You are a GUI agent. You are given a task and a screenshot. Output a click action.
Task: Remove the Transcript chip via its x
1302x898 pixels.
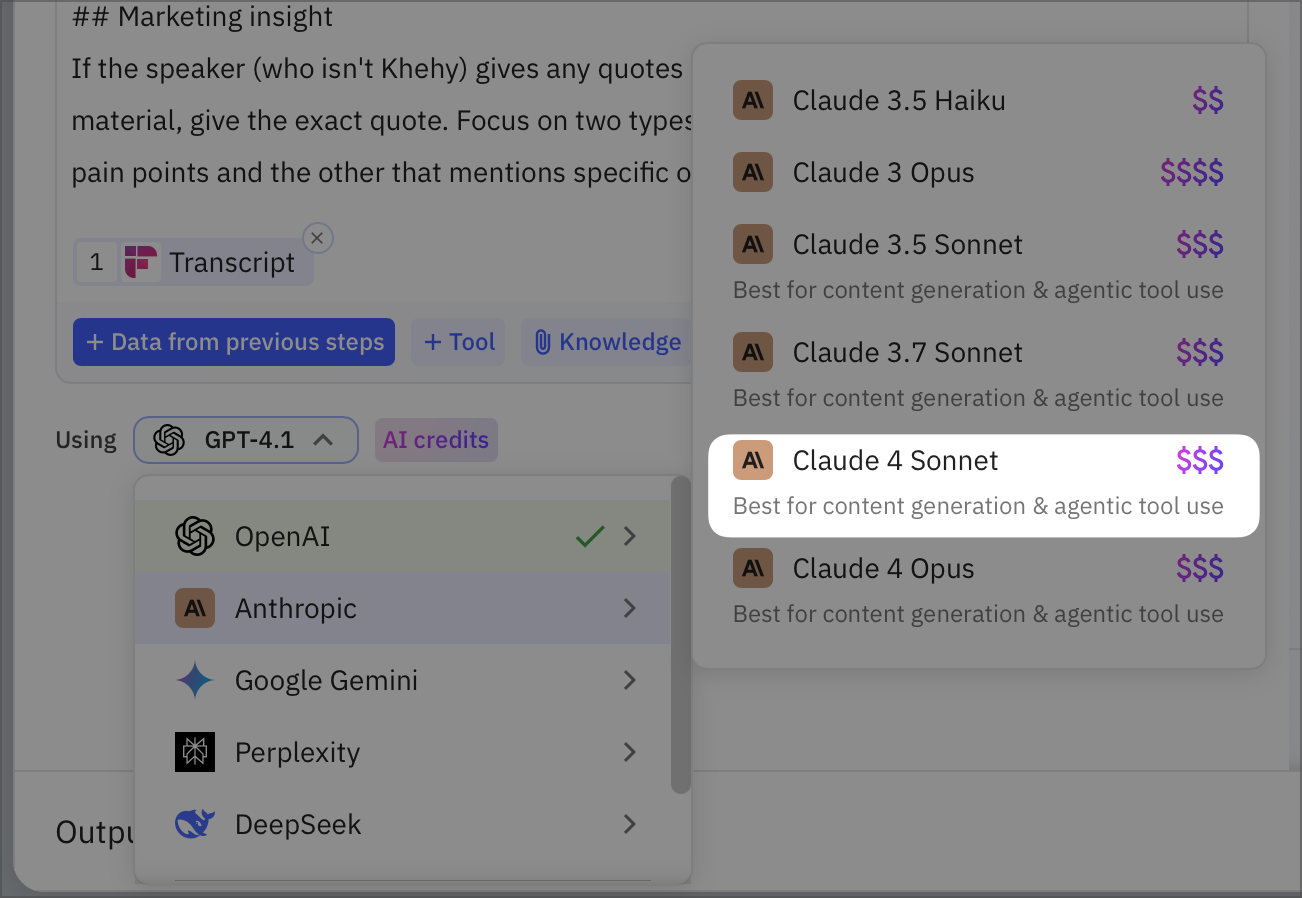317,238
